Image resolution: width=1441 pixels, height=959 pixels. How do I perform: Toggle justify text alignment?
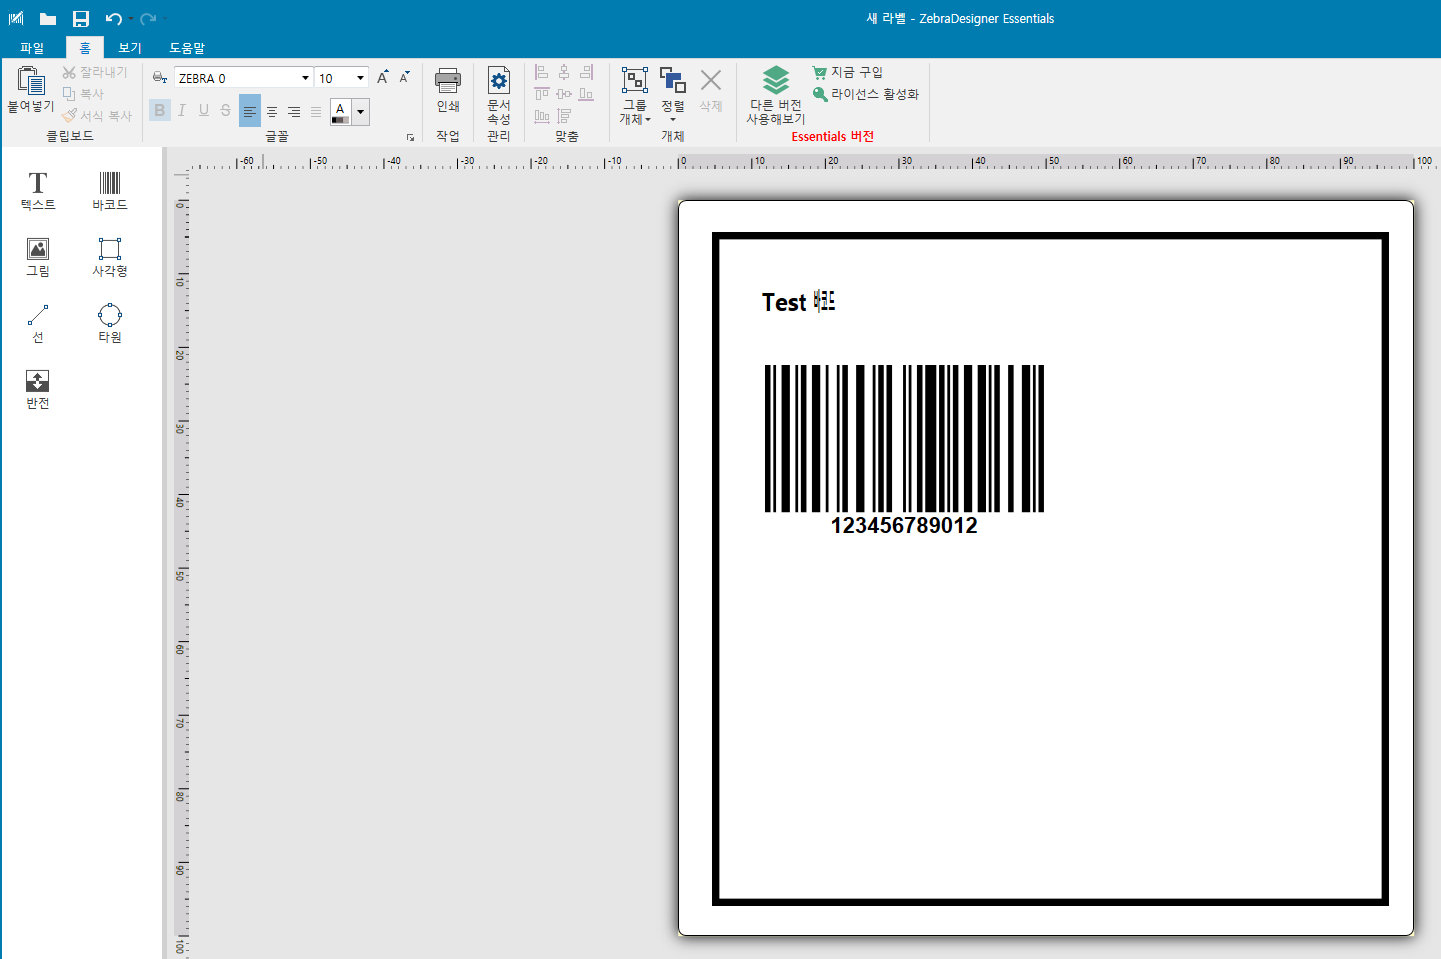coord(316,112)
